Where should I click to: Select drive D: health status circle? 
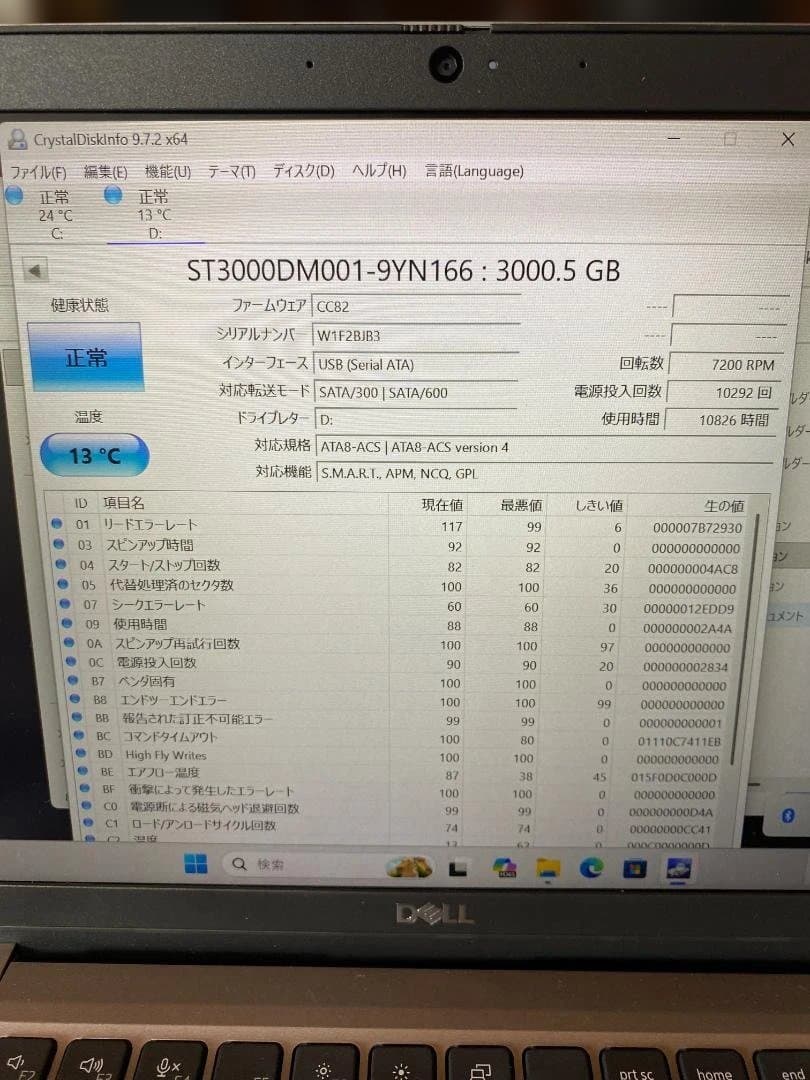pos(113,197)
